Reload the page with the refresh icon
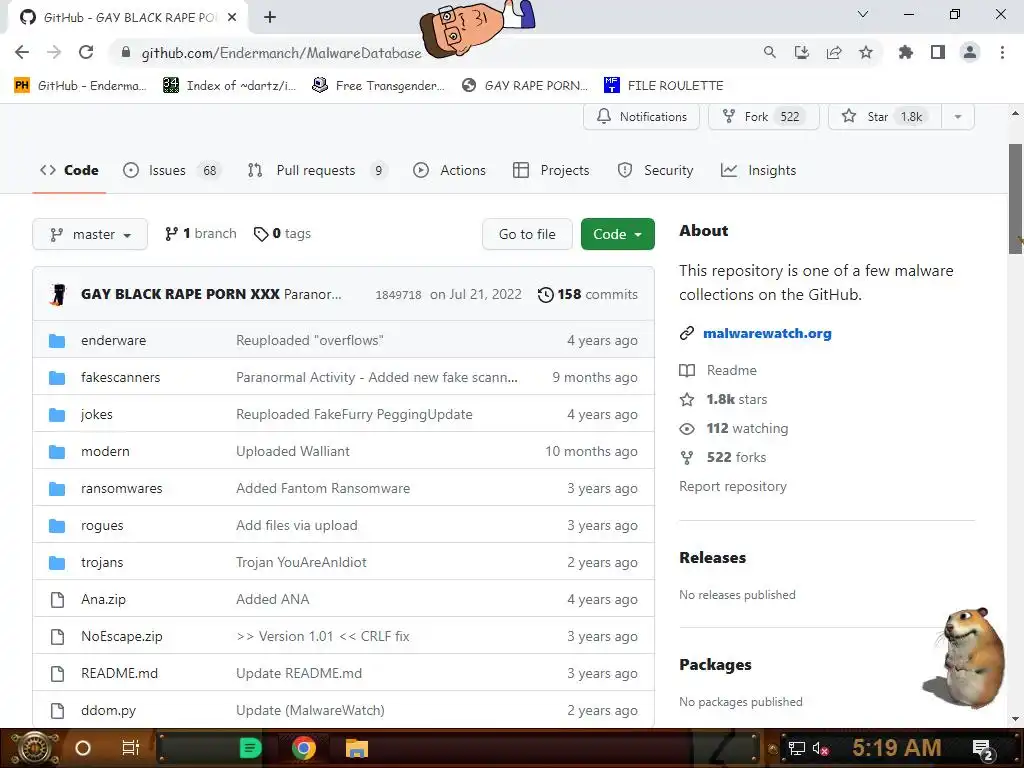 pos(86,52)
